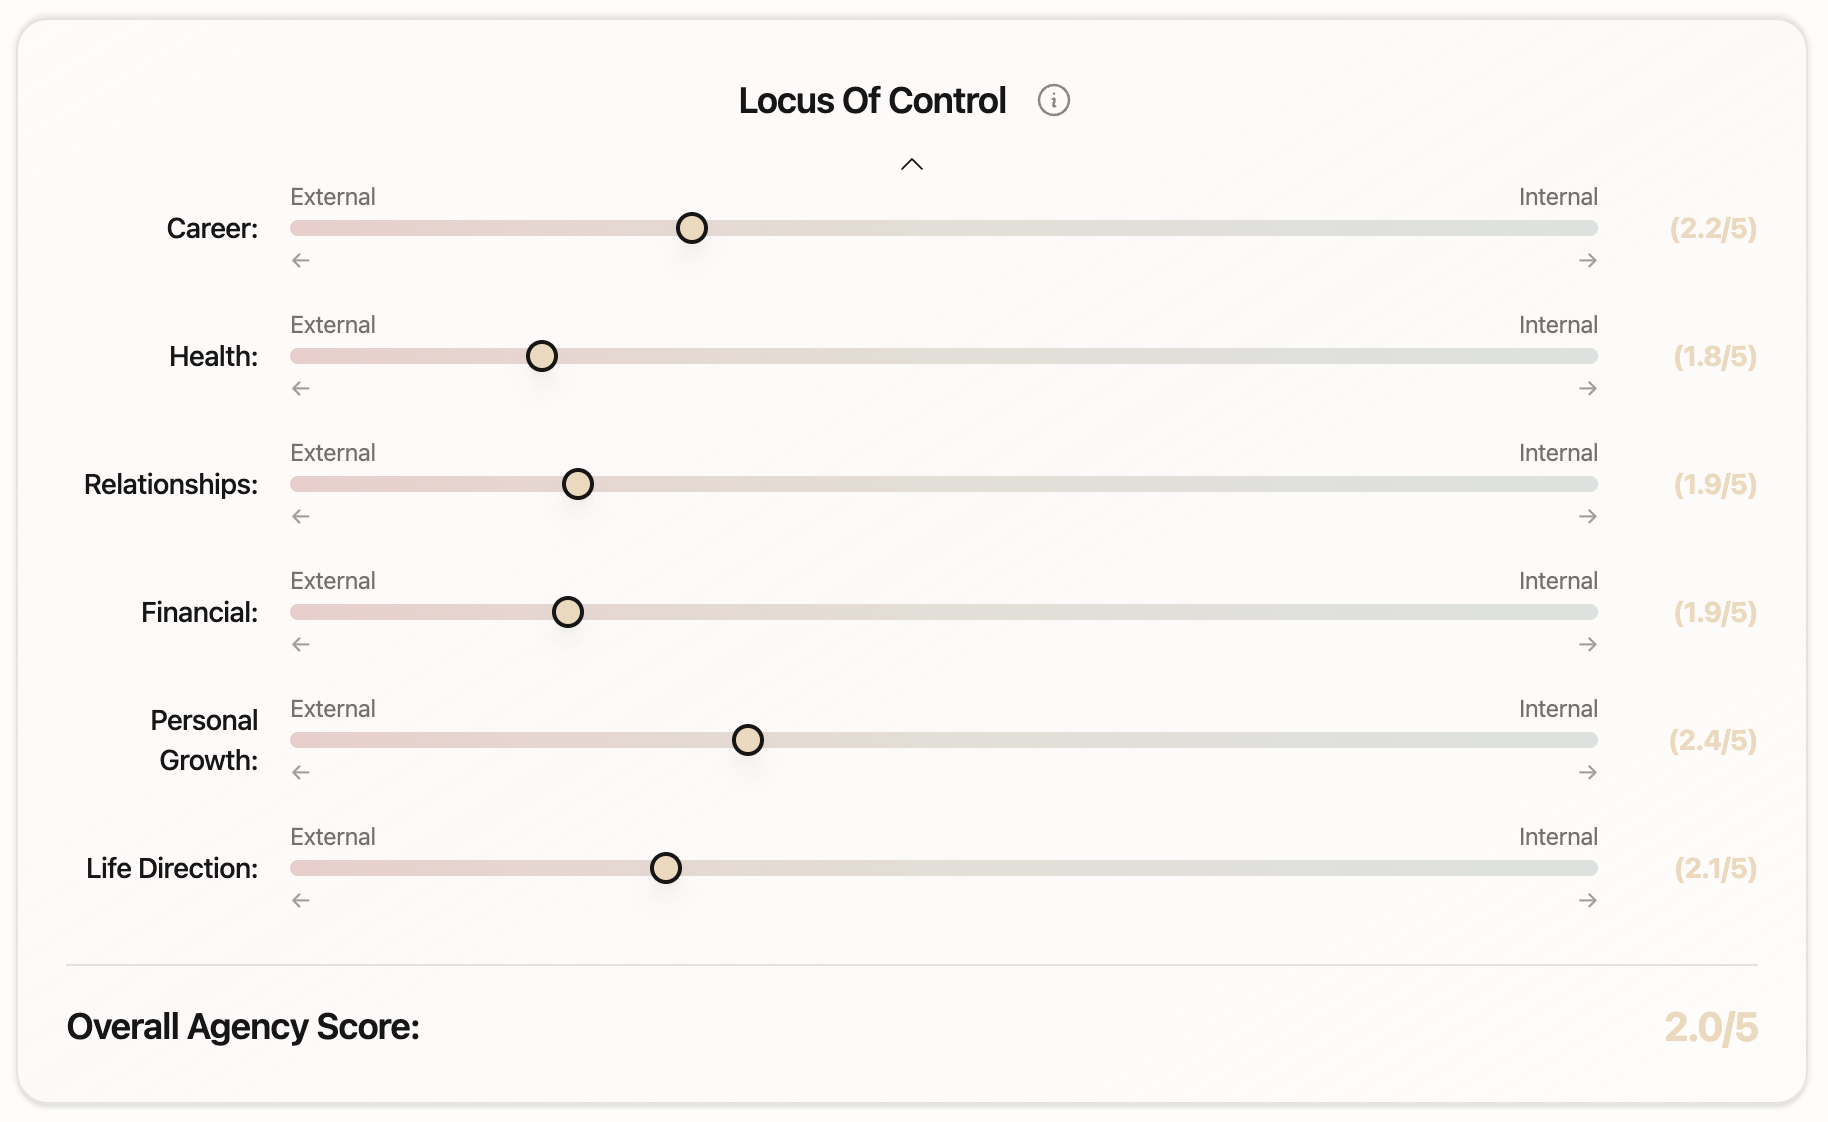Click the Life Direction slider handle
1828x1122 pixels.
click(665, 868)
